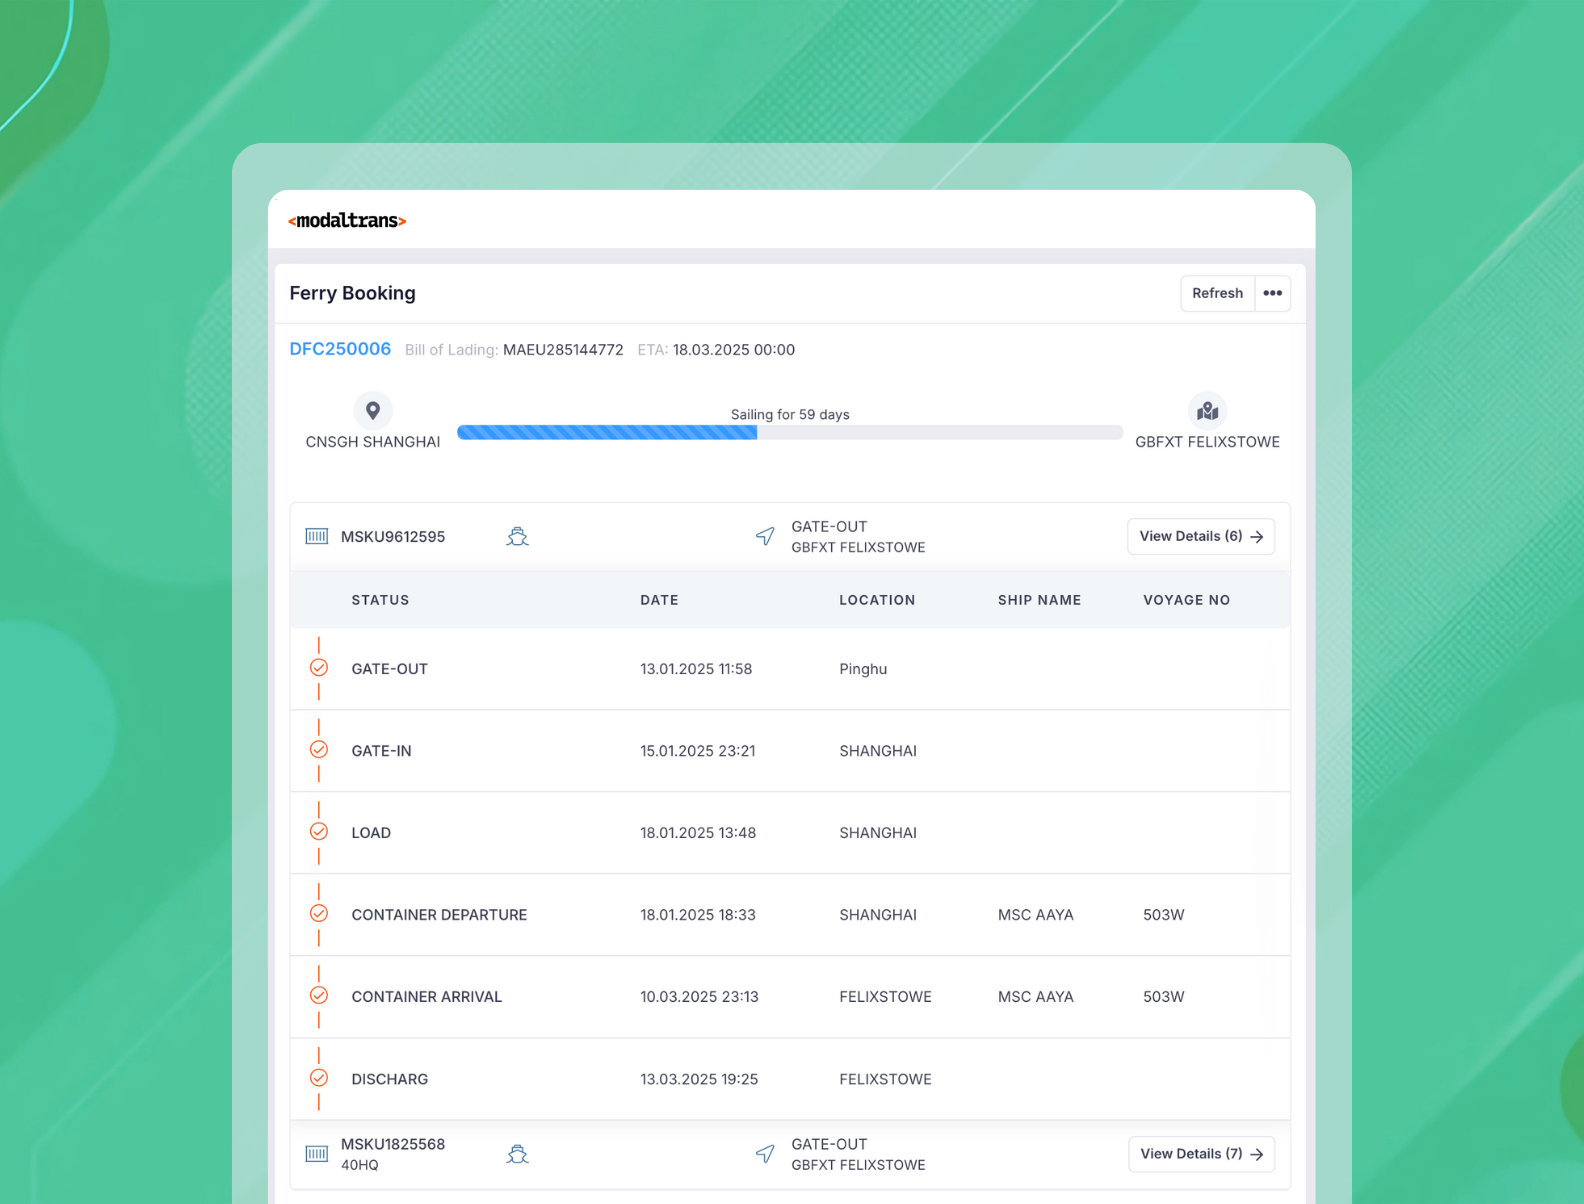This screenshot has width=1584, height=1204.
Task: Click the LOAD status text
Action: pos(371,833)
